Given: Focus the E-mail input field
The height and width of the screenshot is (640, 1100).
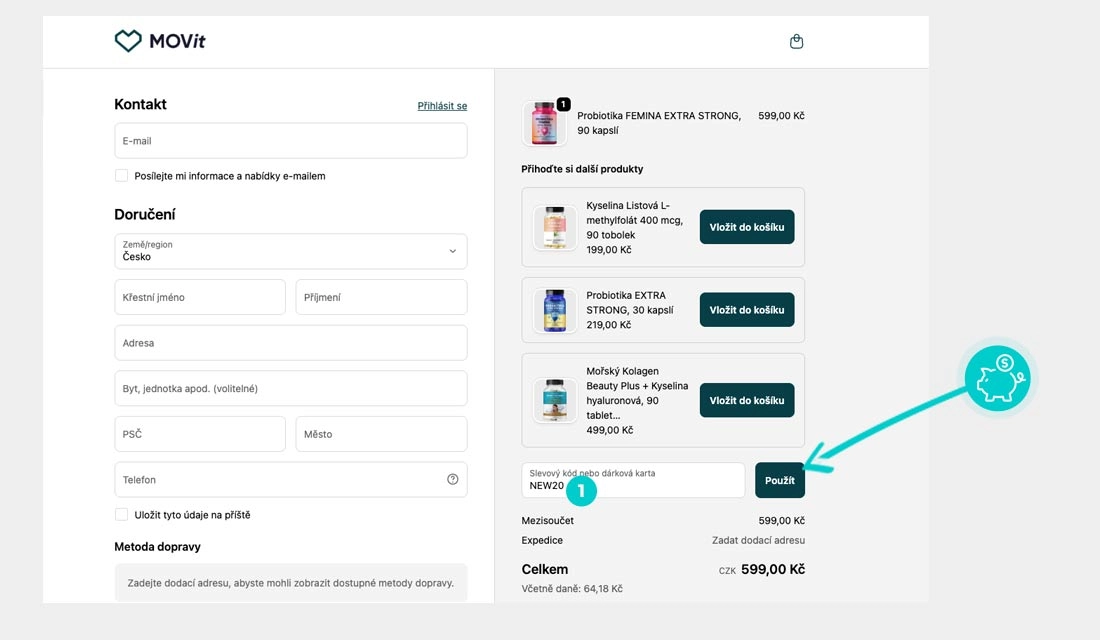Looking at the screenshot, I should pyautogui.click(x=290, y=140).
